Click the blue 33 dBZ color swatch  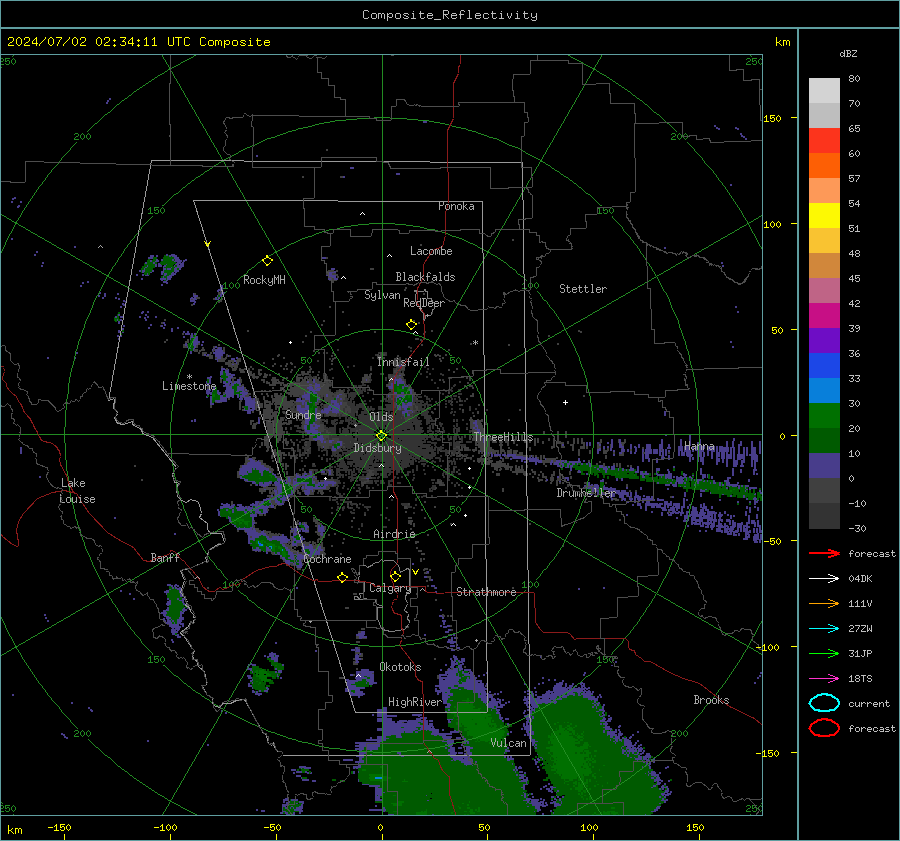pyautogui.click(x=824, y=365)
